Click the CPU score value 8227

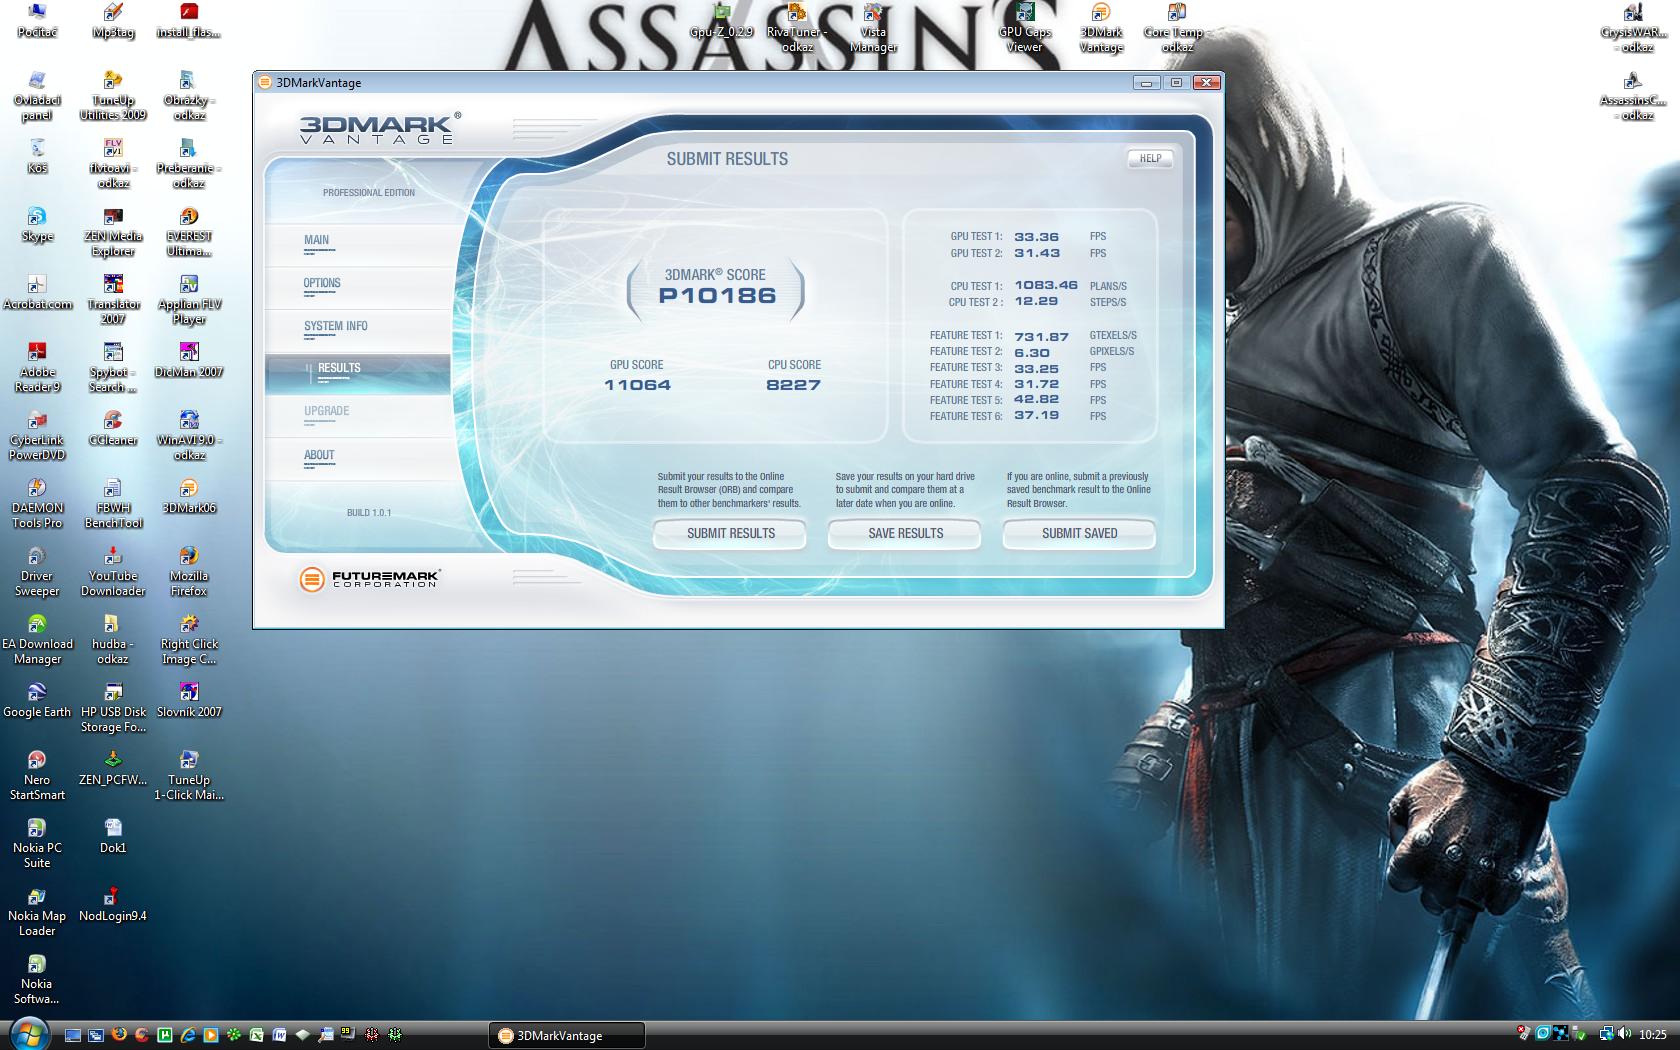(x=793, y=385)
